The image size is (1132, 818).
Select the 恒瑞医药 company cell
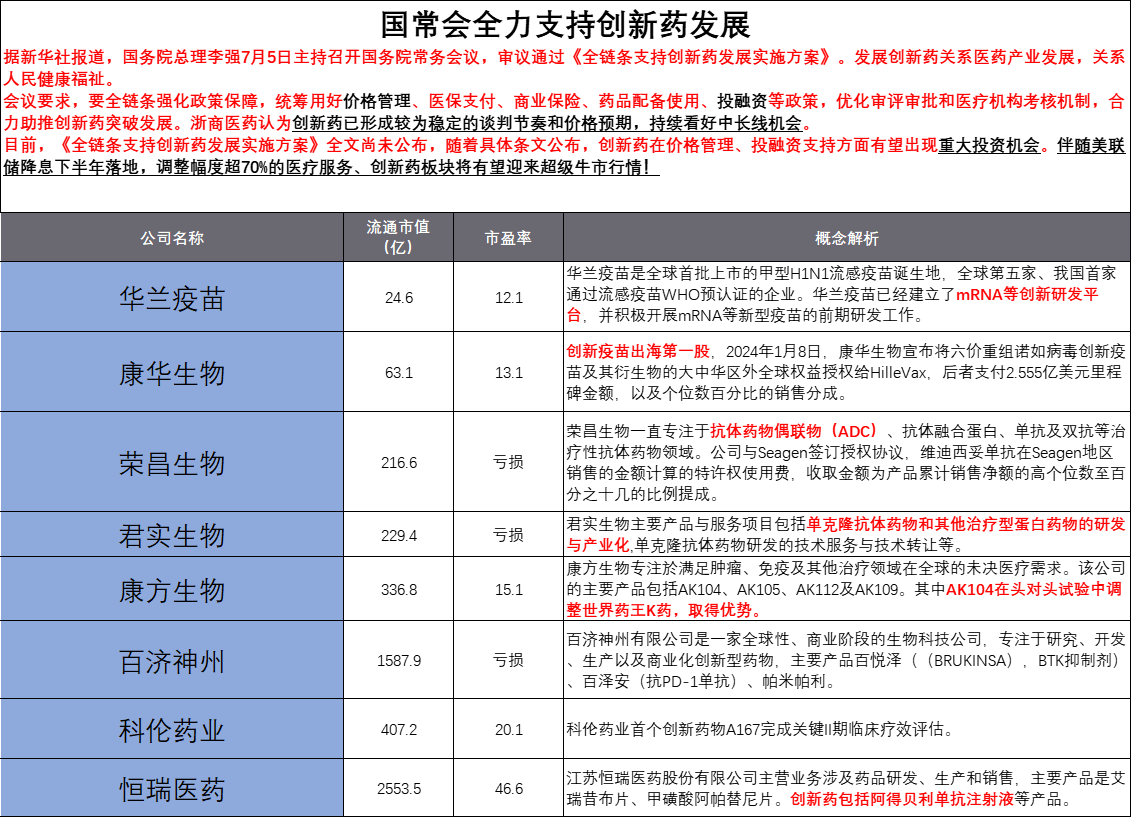(x=172, y=789)
